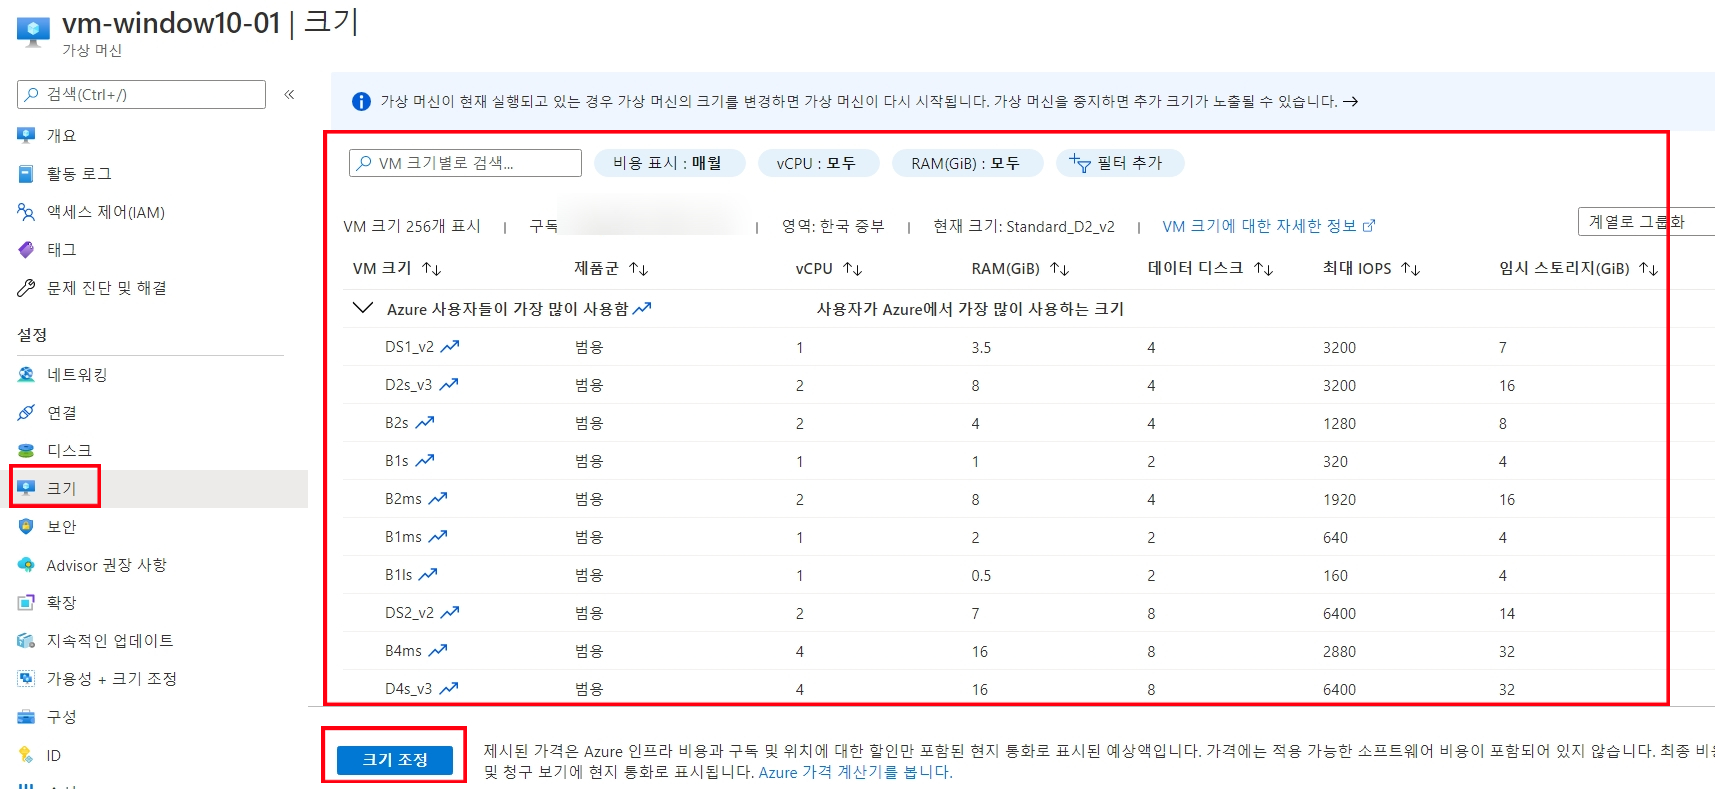This screenshot has width=1715, height=789.
Task: Sort by vCPU column
Action: 829,268
